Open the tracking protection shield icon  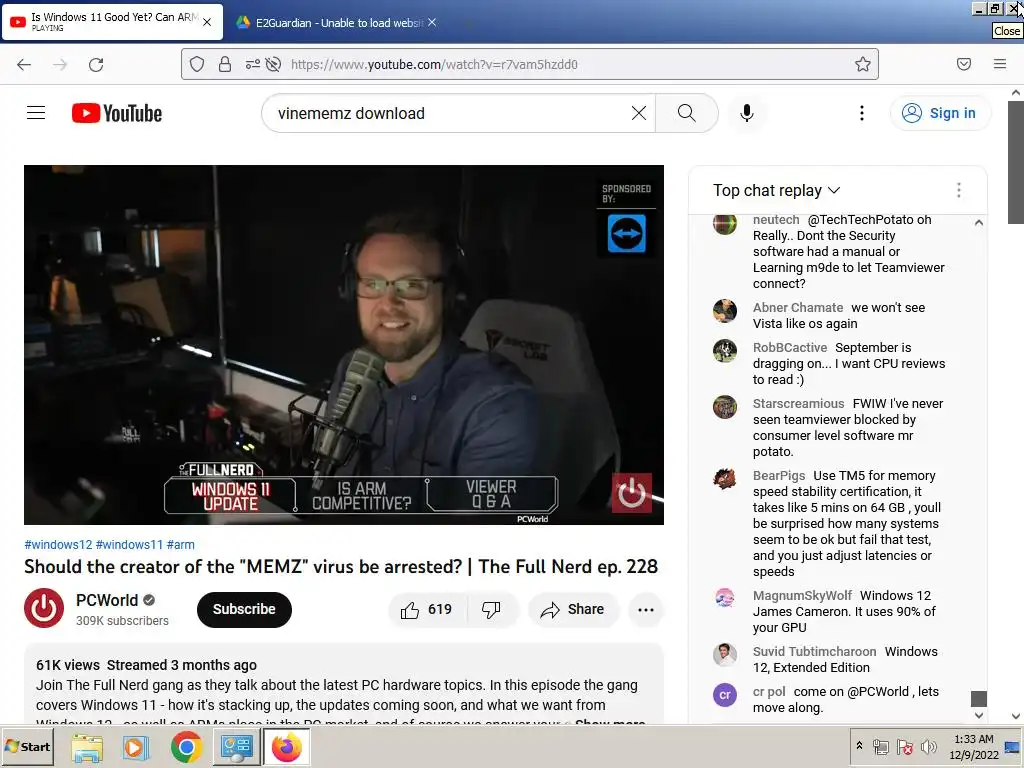click(197, 64)
